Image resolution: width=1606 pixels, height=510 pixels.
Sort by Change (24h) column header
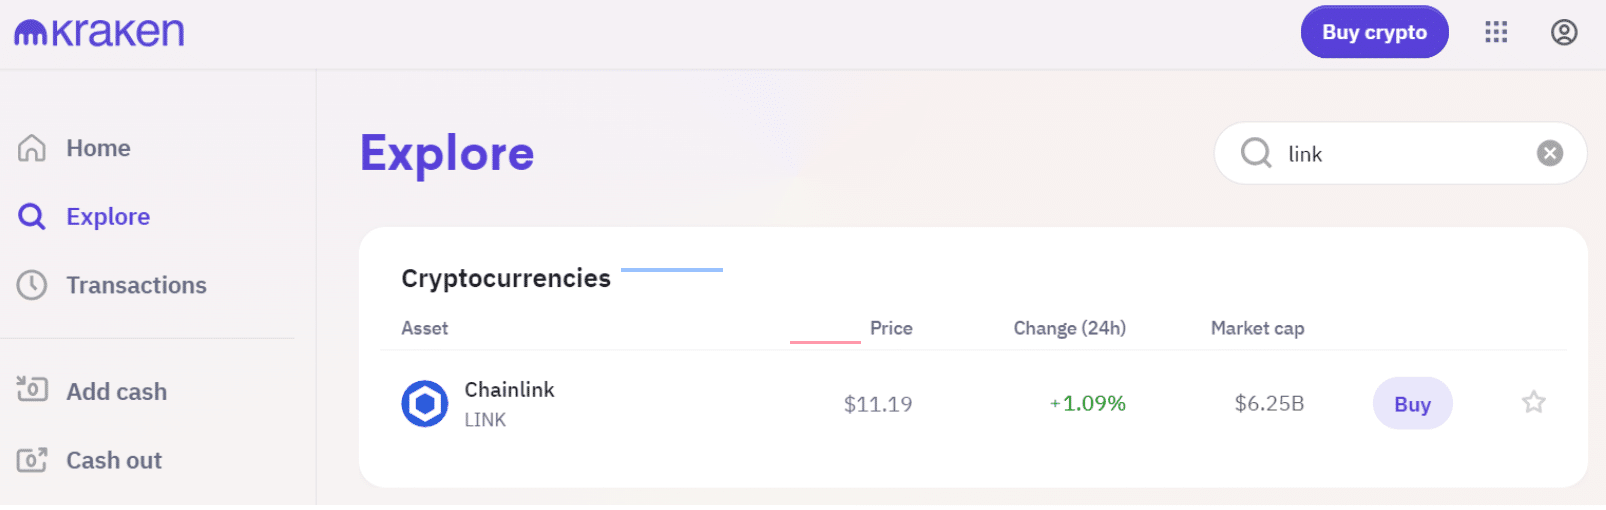[x=1069, y=328]
